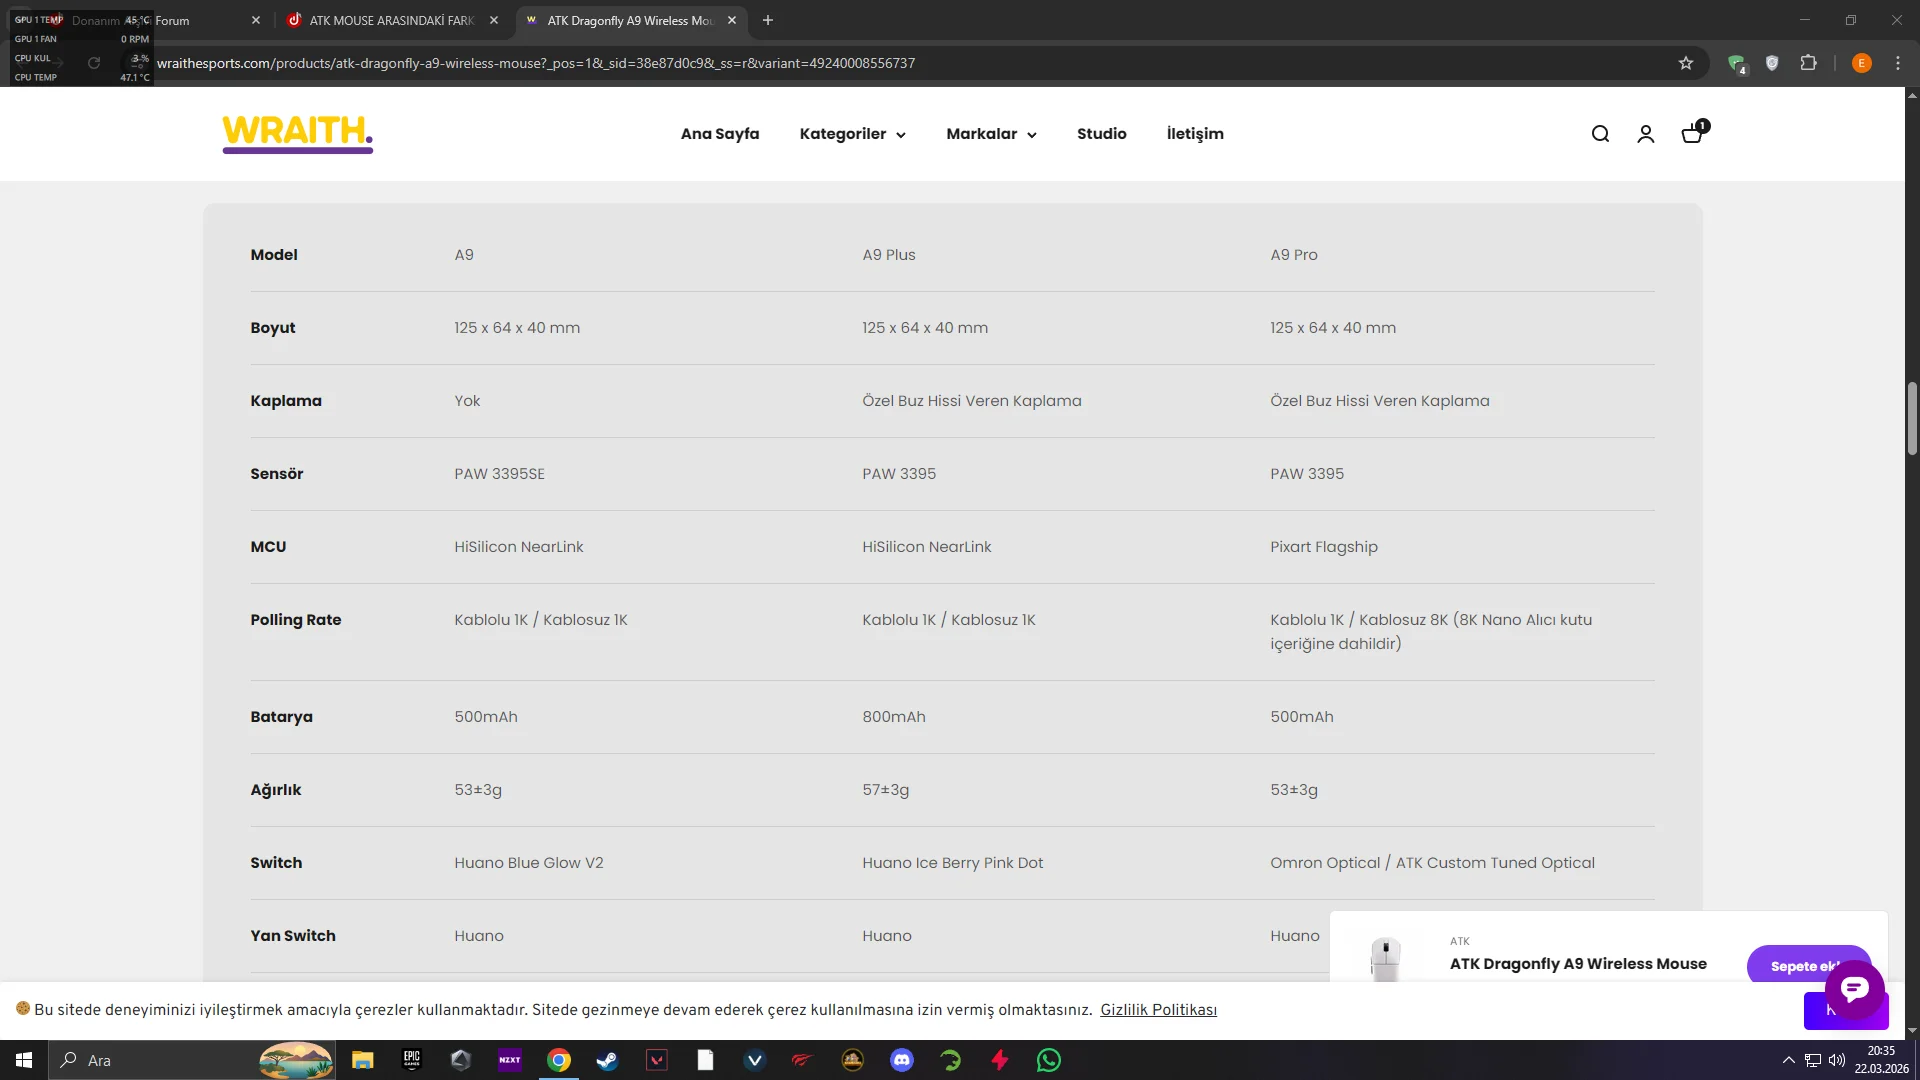Click the browser address bar URL
Viewport: 1920px width, 1080px height.
tap(535, 63)
